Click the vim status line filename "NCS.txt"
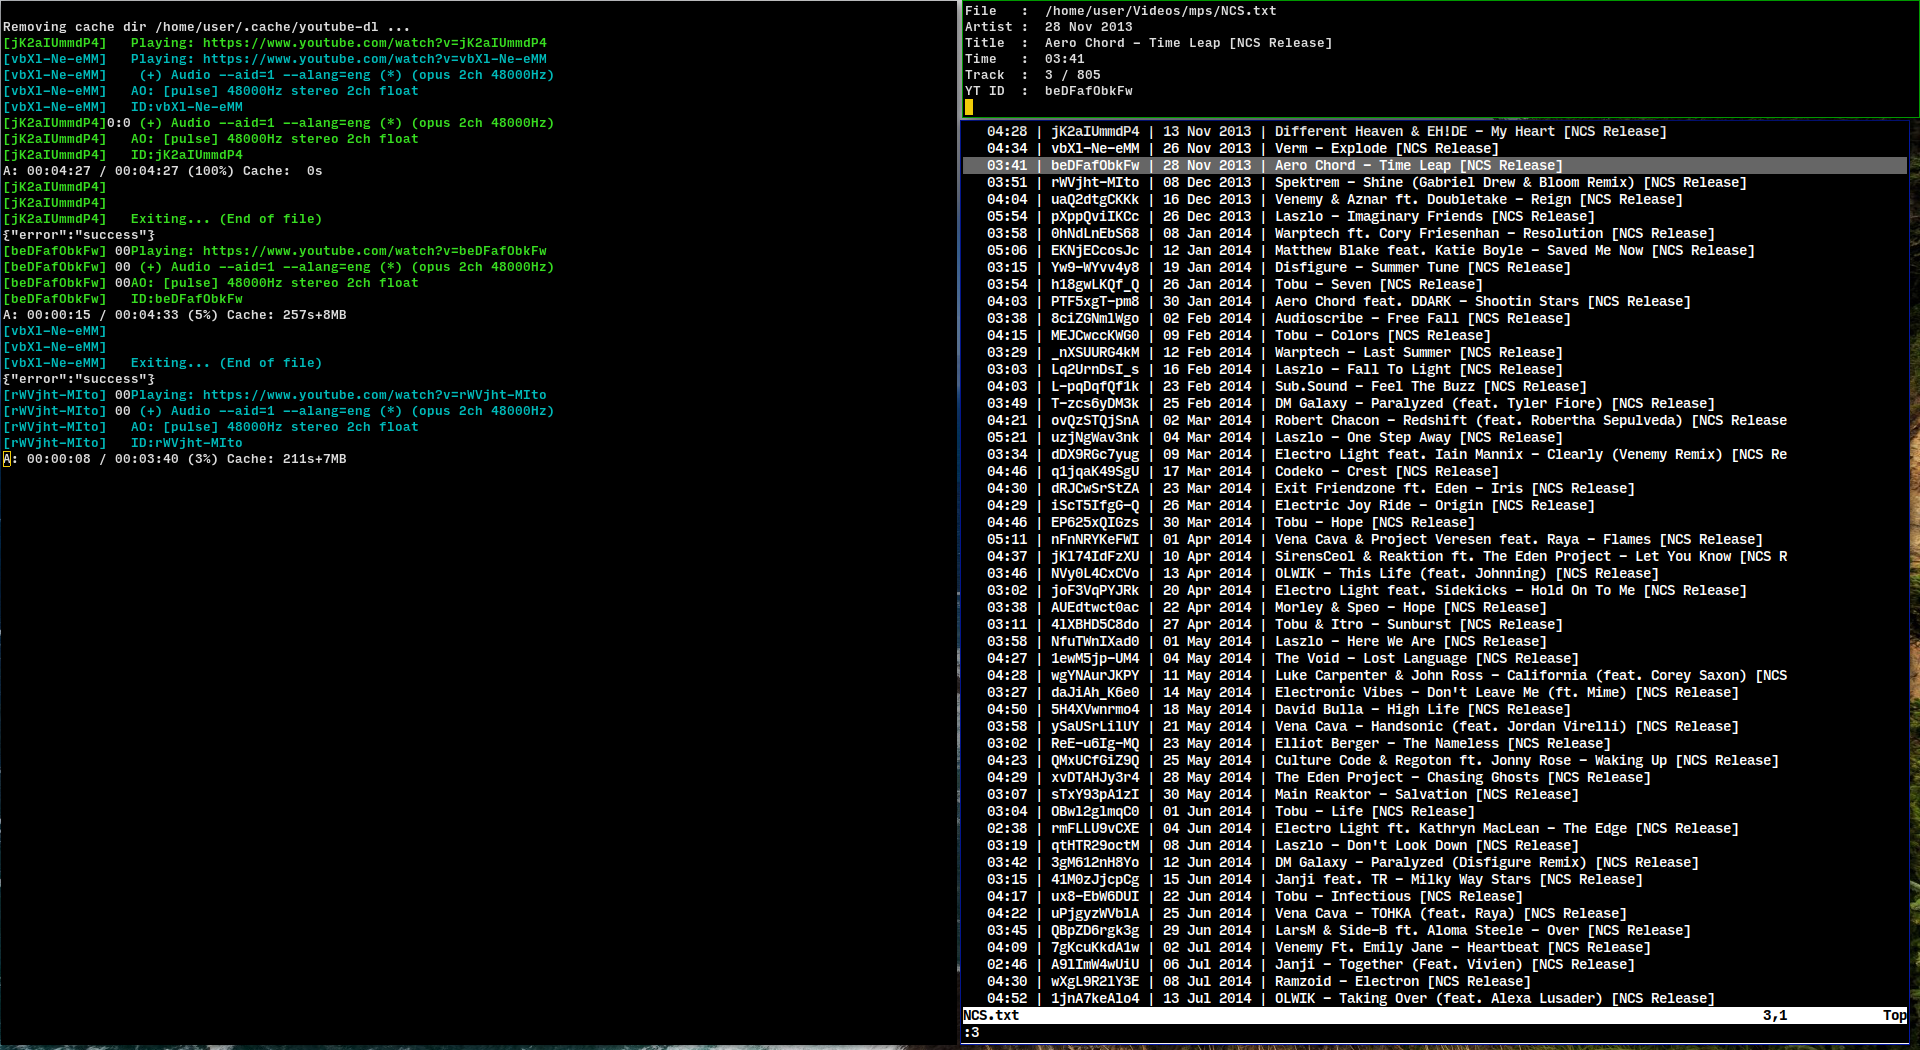Viewport: 1920px width, 1050px height. point(991,1016)
